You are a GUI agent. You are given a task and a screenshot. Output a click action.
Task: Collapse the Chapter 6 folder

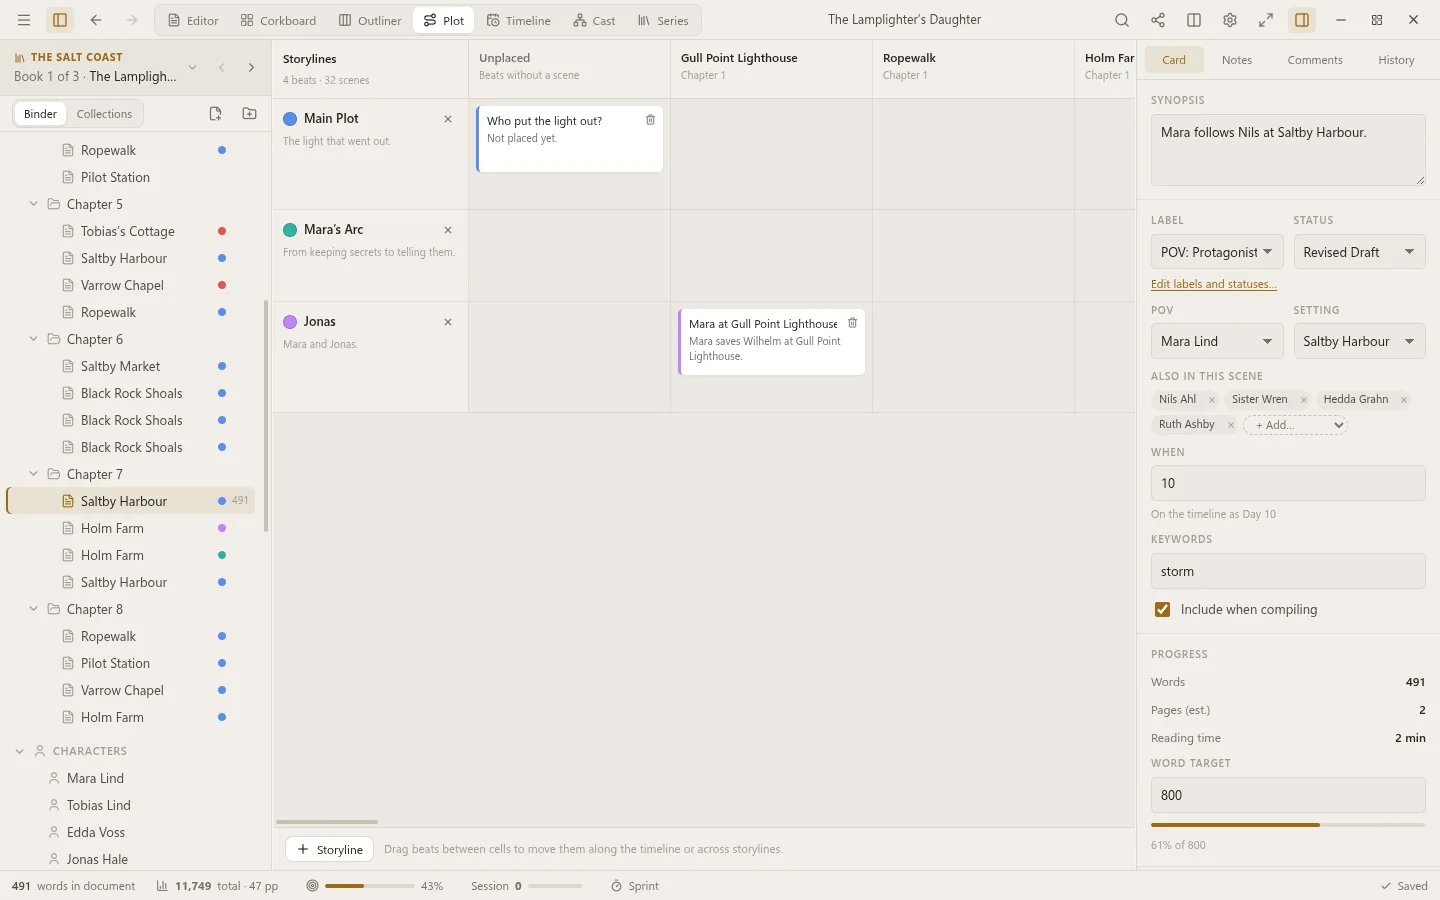[33, 339]
